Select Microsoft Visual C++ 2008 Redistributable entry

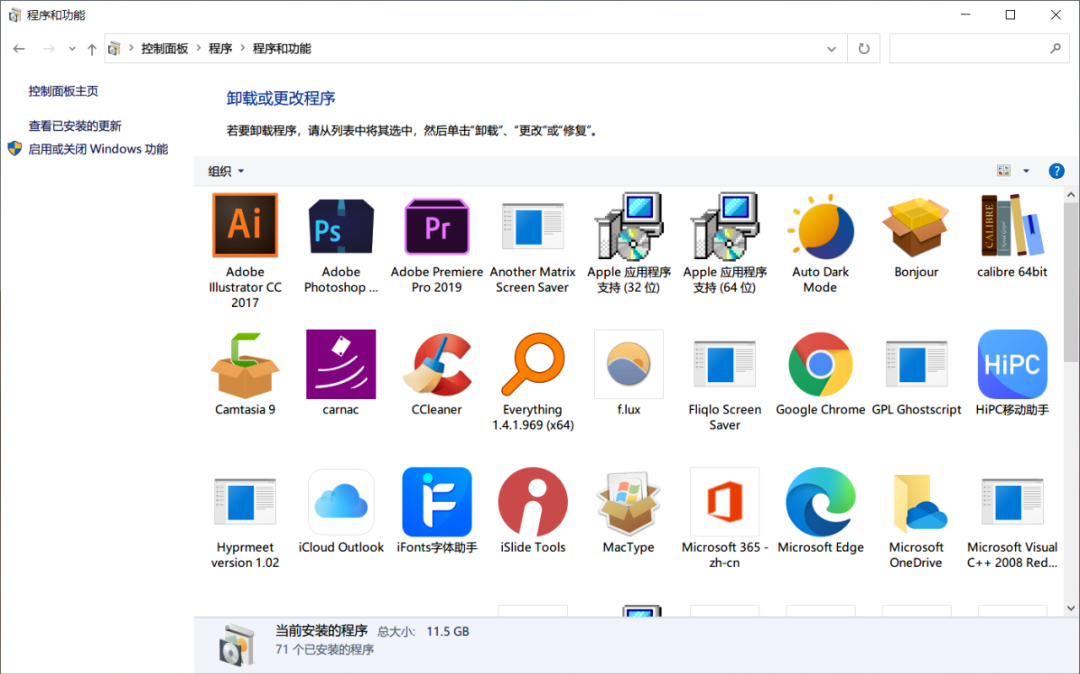[1012, 523]
